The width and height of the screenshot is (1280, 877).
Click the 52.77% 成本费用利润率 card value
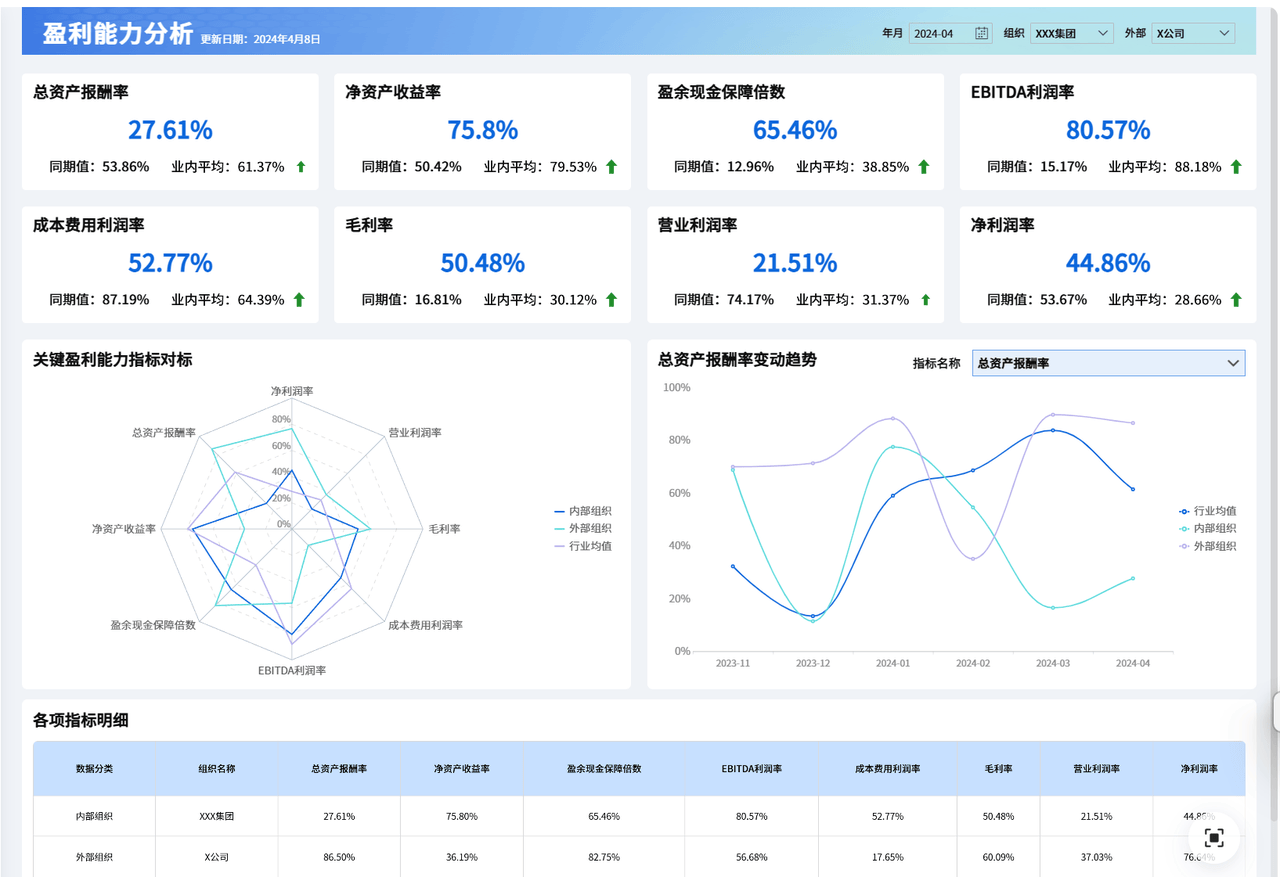click(x=170, y=263)
